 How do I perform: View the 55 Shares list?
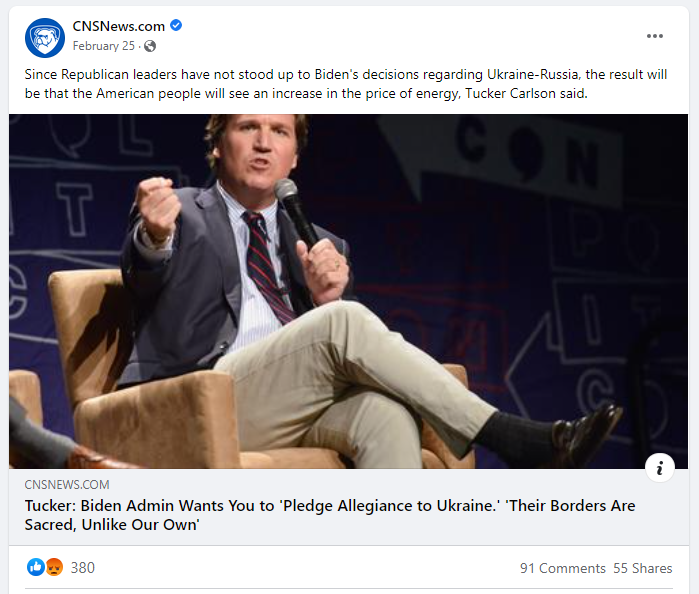(642, 568)
